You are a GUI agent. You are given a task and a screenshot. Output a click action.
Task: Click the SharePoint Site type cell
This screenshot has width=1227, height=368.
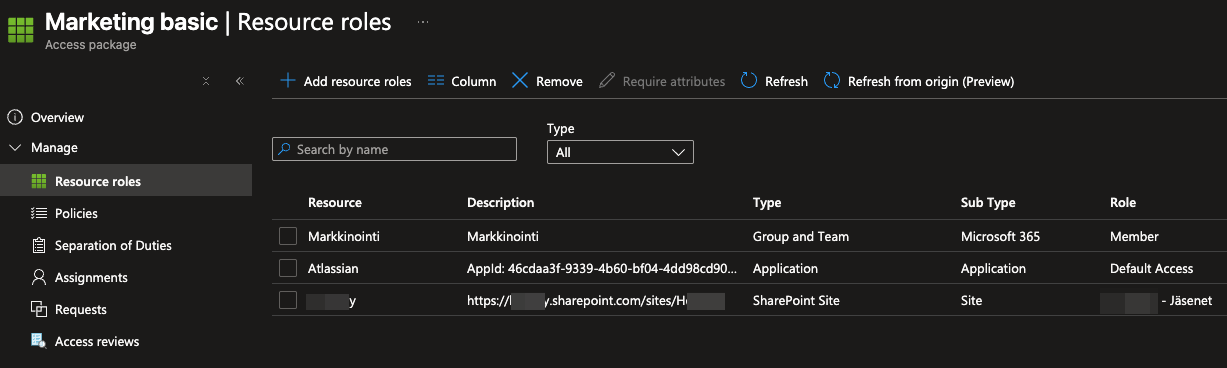point(796,300)
